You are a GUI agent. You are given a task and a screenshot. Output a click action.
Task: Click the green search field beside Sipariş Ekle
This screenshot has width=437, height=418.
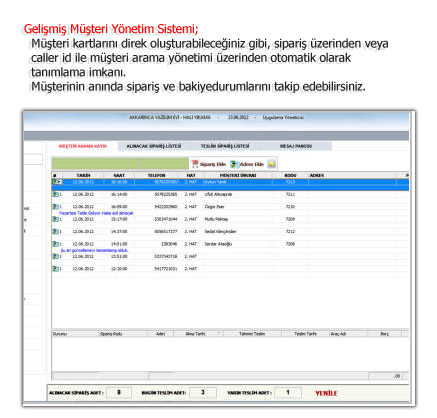coord(120,164)
